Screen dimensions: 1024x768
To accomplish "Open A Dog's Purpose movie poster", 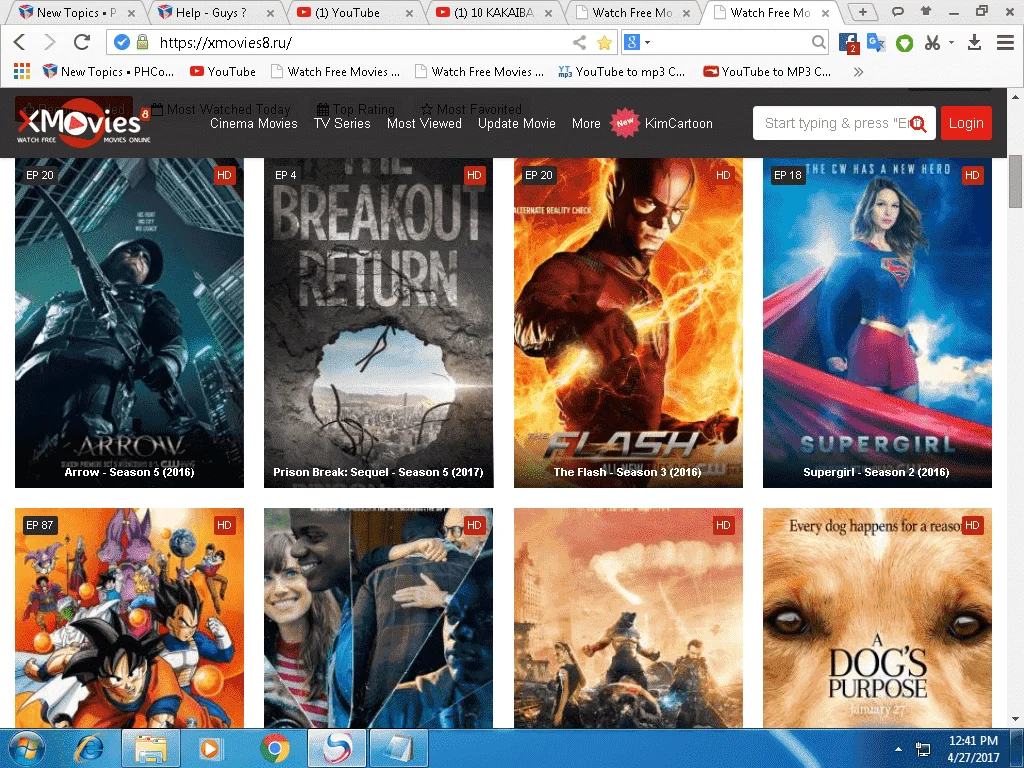I will pyautogui.click(x=877, y=618).
